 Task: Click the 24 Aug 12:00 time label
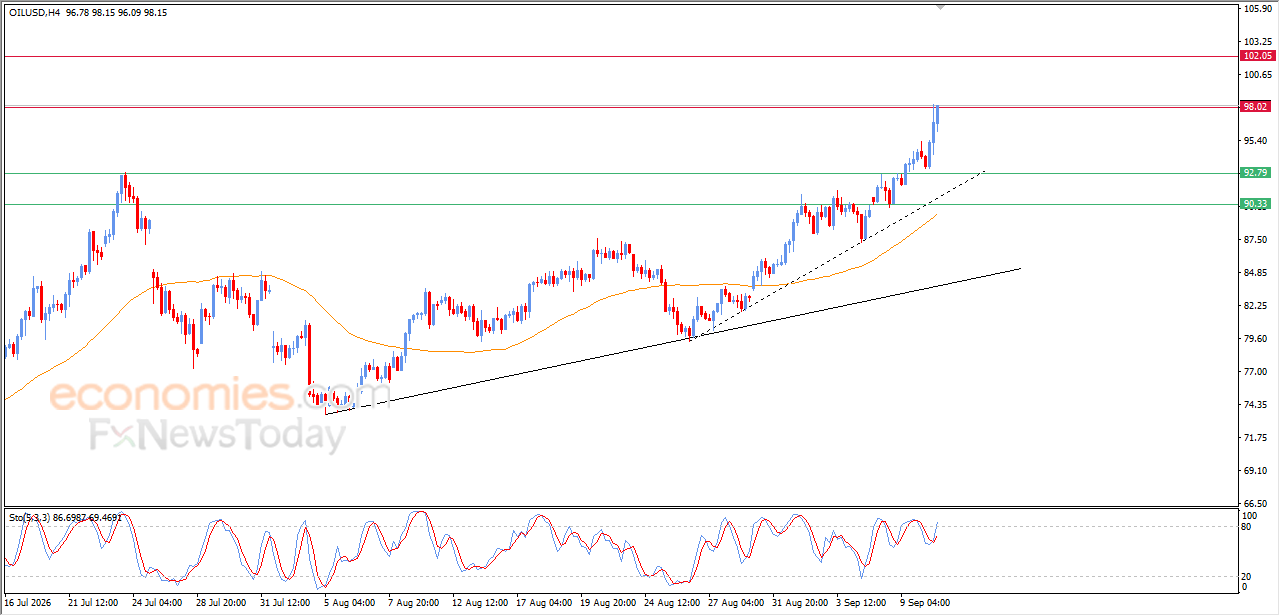[670, 603]
